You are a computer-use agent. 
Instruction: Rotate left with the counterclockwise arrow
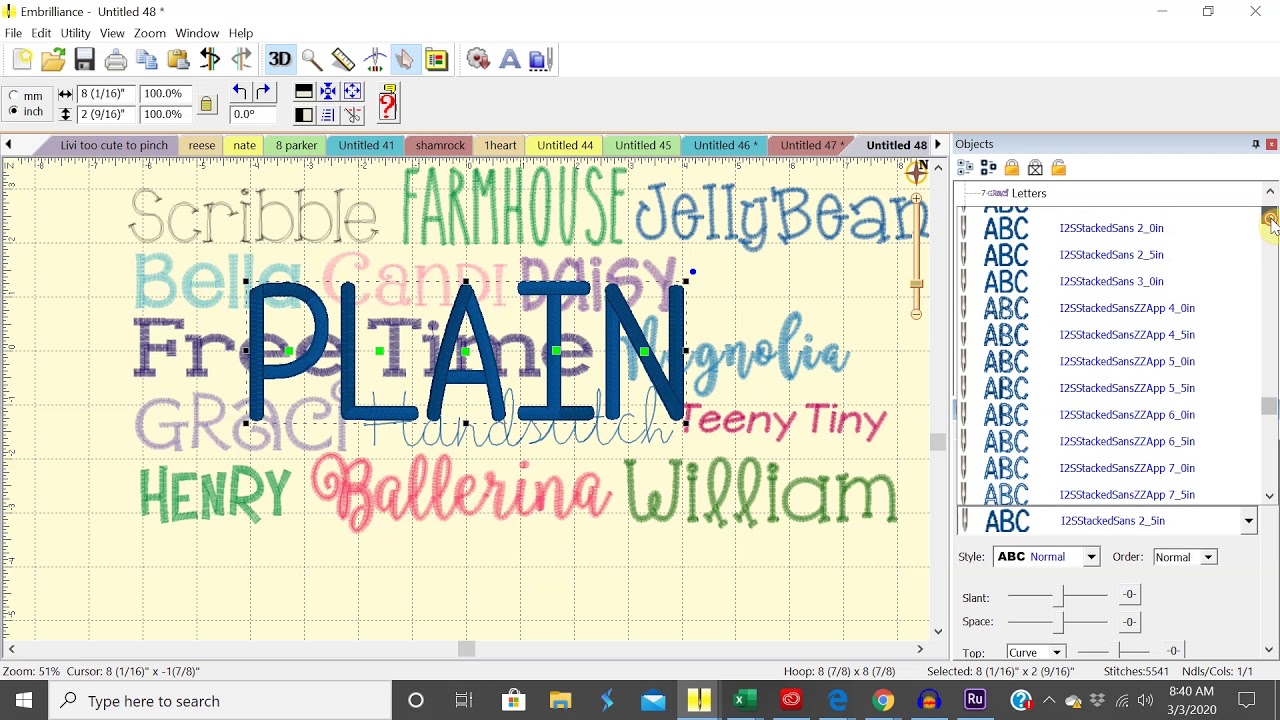(x=240, y=93)
